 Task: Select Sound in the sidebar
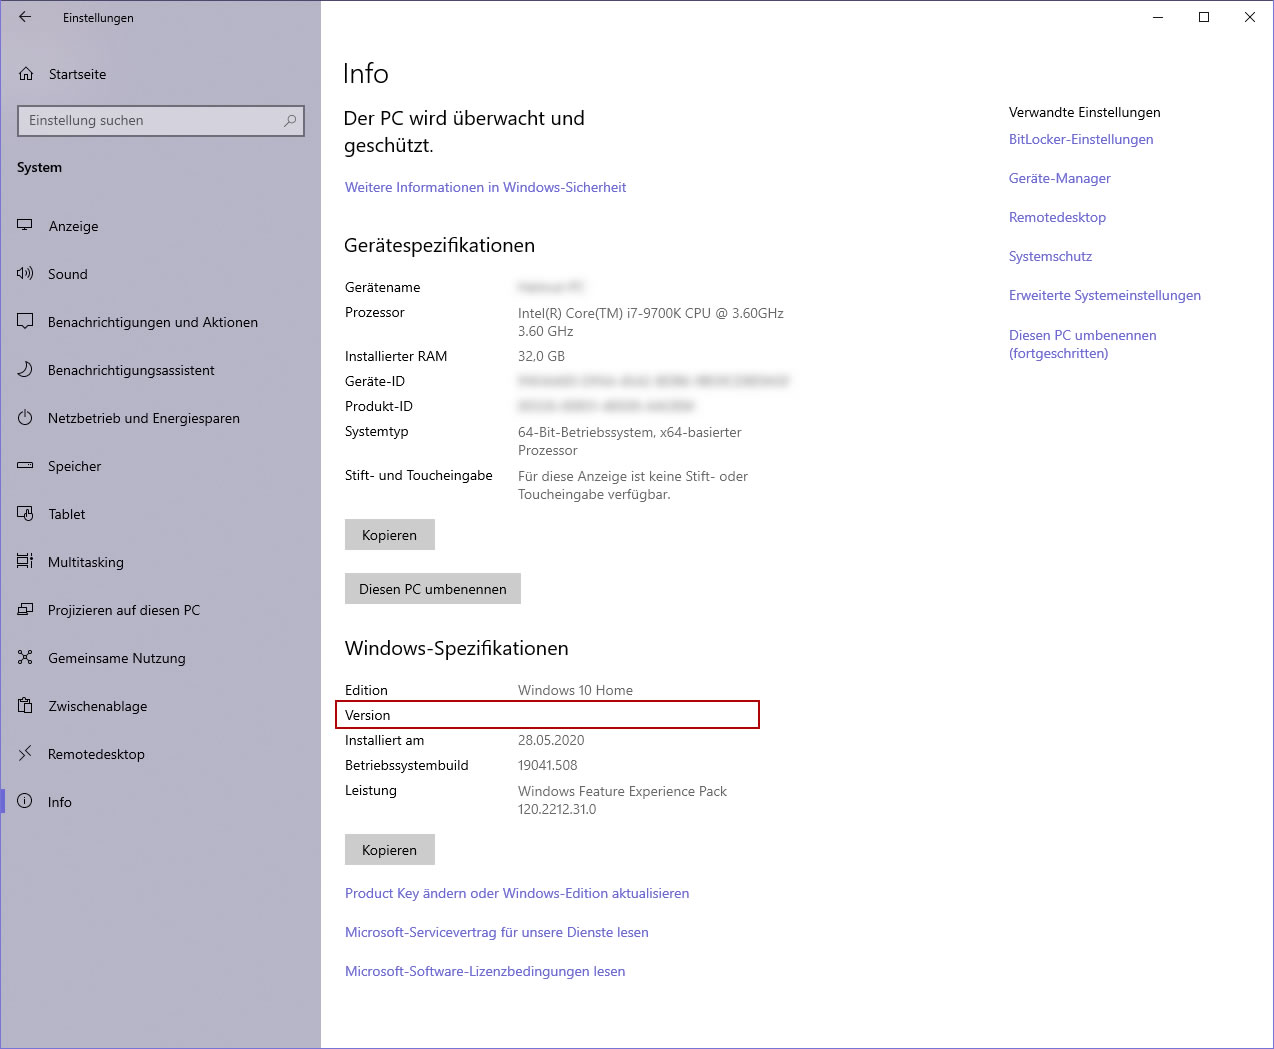pyautogui.click(x=160, y=274)
